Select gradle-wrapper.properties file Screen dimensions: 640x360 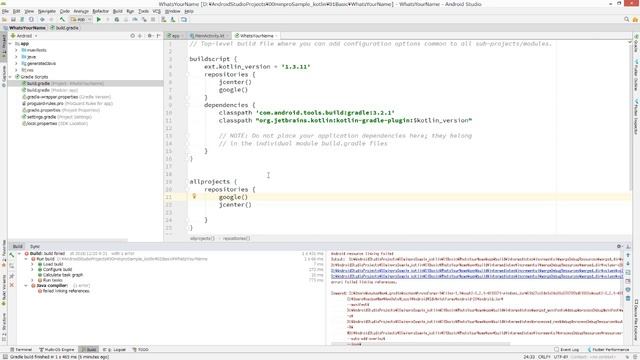(x=66, y=97)
